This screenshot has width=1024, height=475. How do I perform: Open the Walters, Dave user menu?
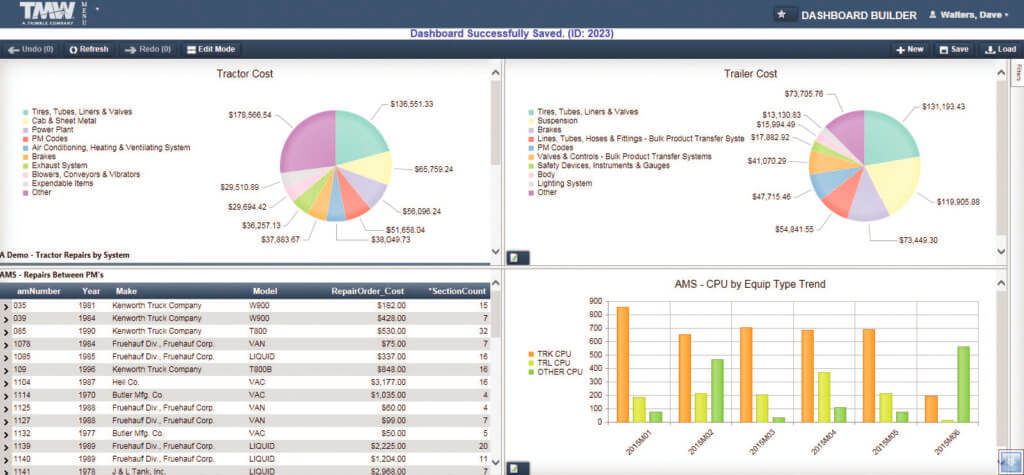(x=968, y=14)
